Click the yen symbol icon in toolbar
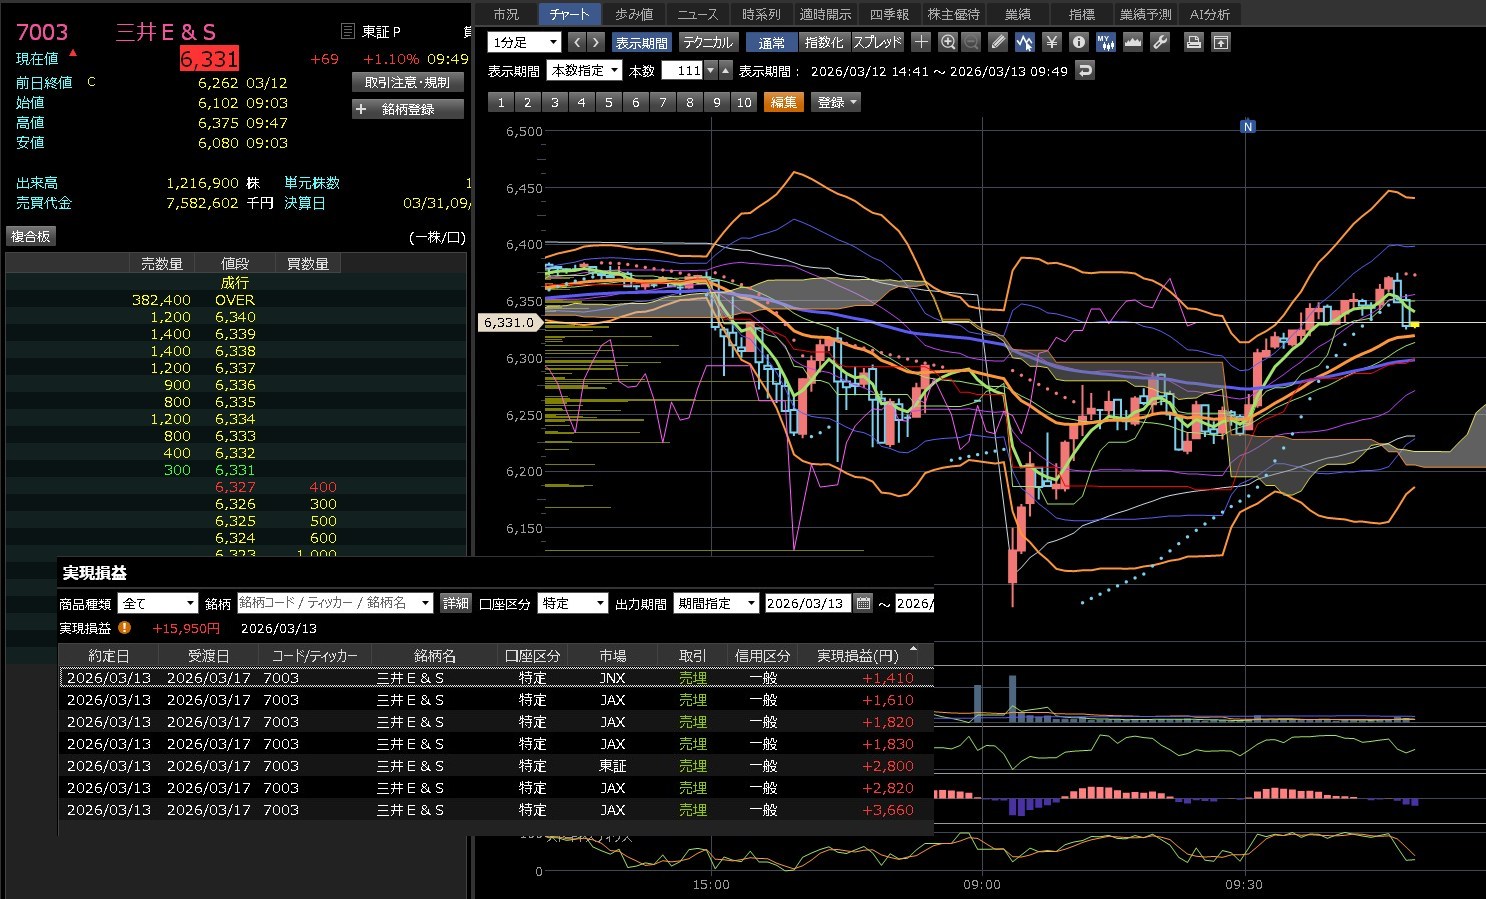The width and height of the screenshot is (1486, 899). (1051, 42)
